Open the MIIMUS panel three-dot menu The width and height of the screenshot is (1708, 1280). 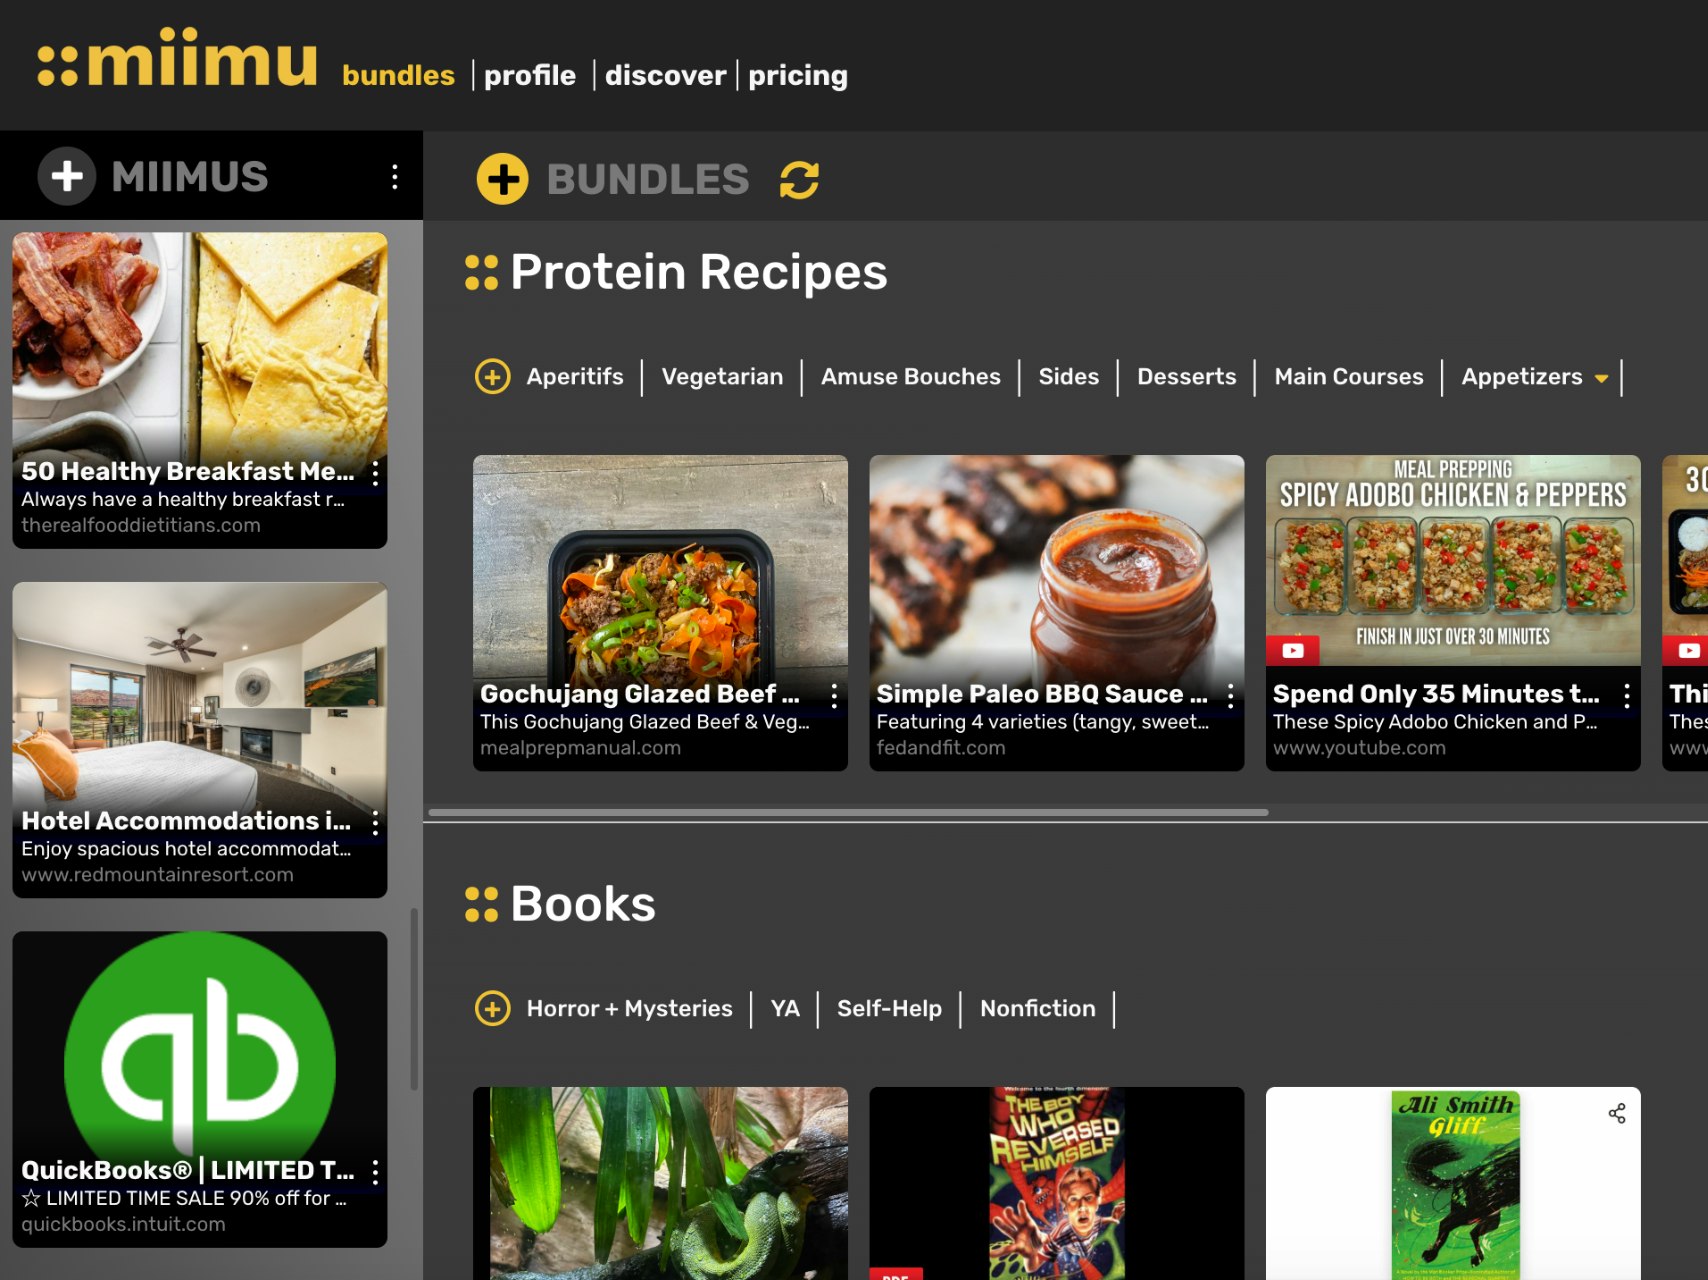coord(395,177)
